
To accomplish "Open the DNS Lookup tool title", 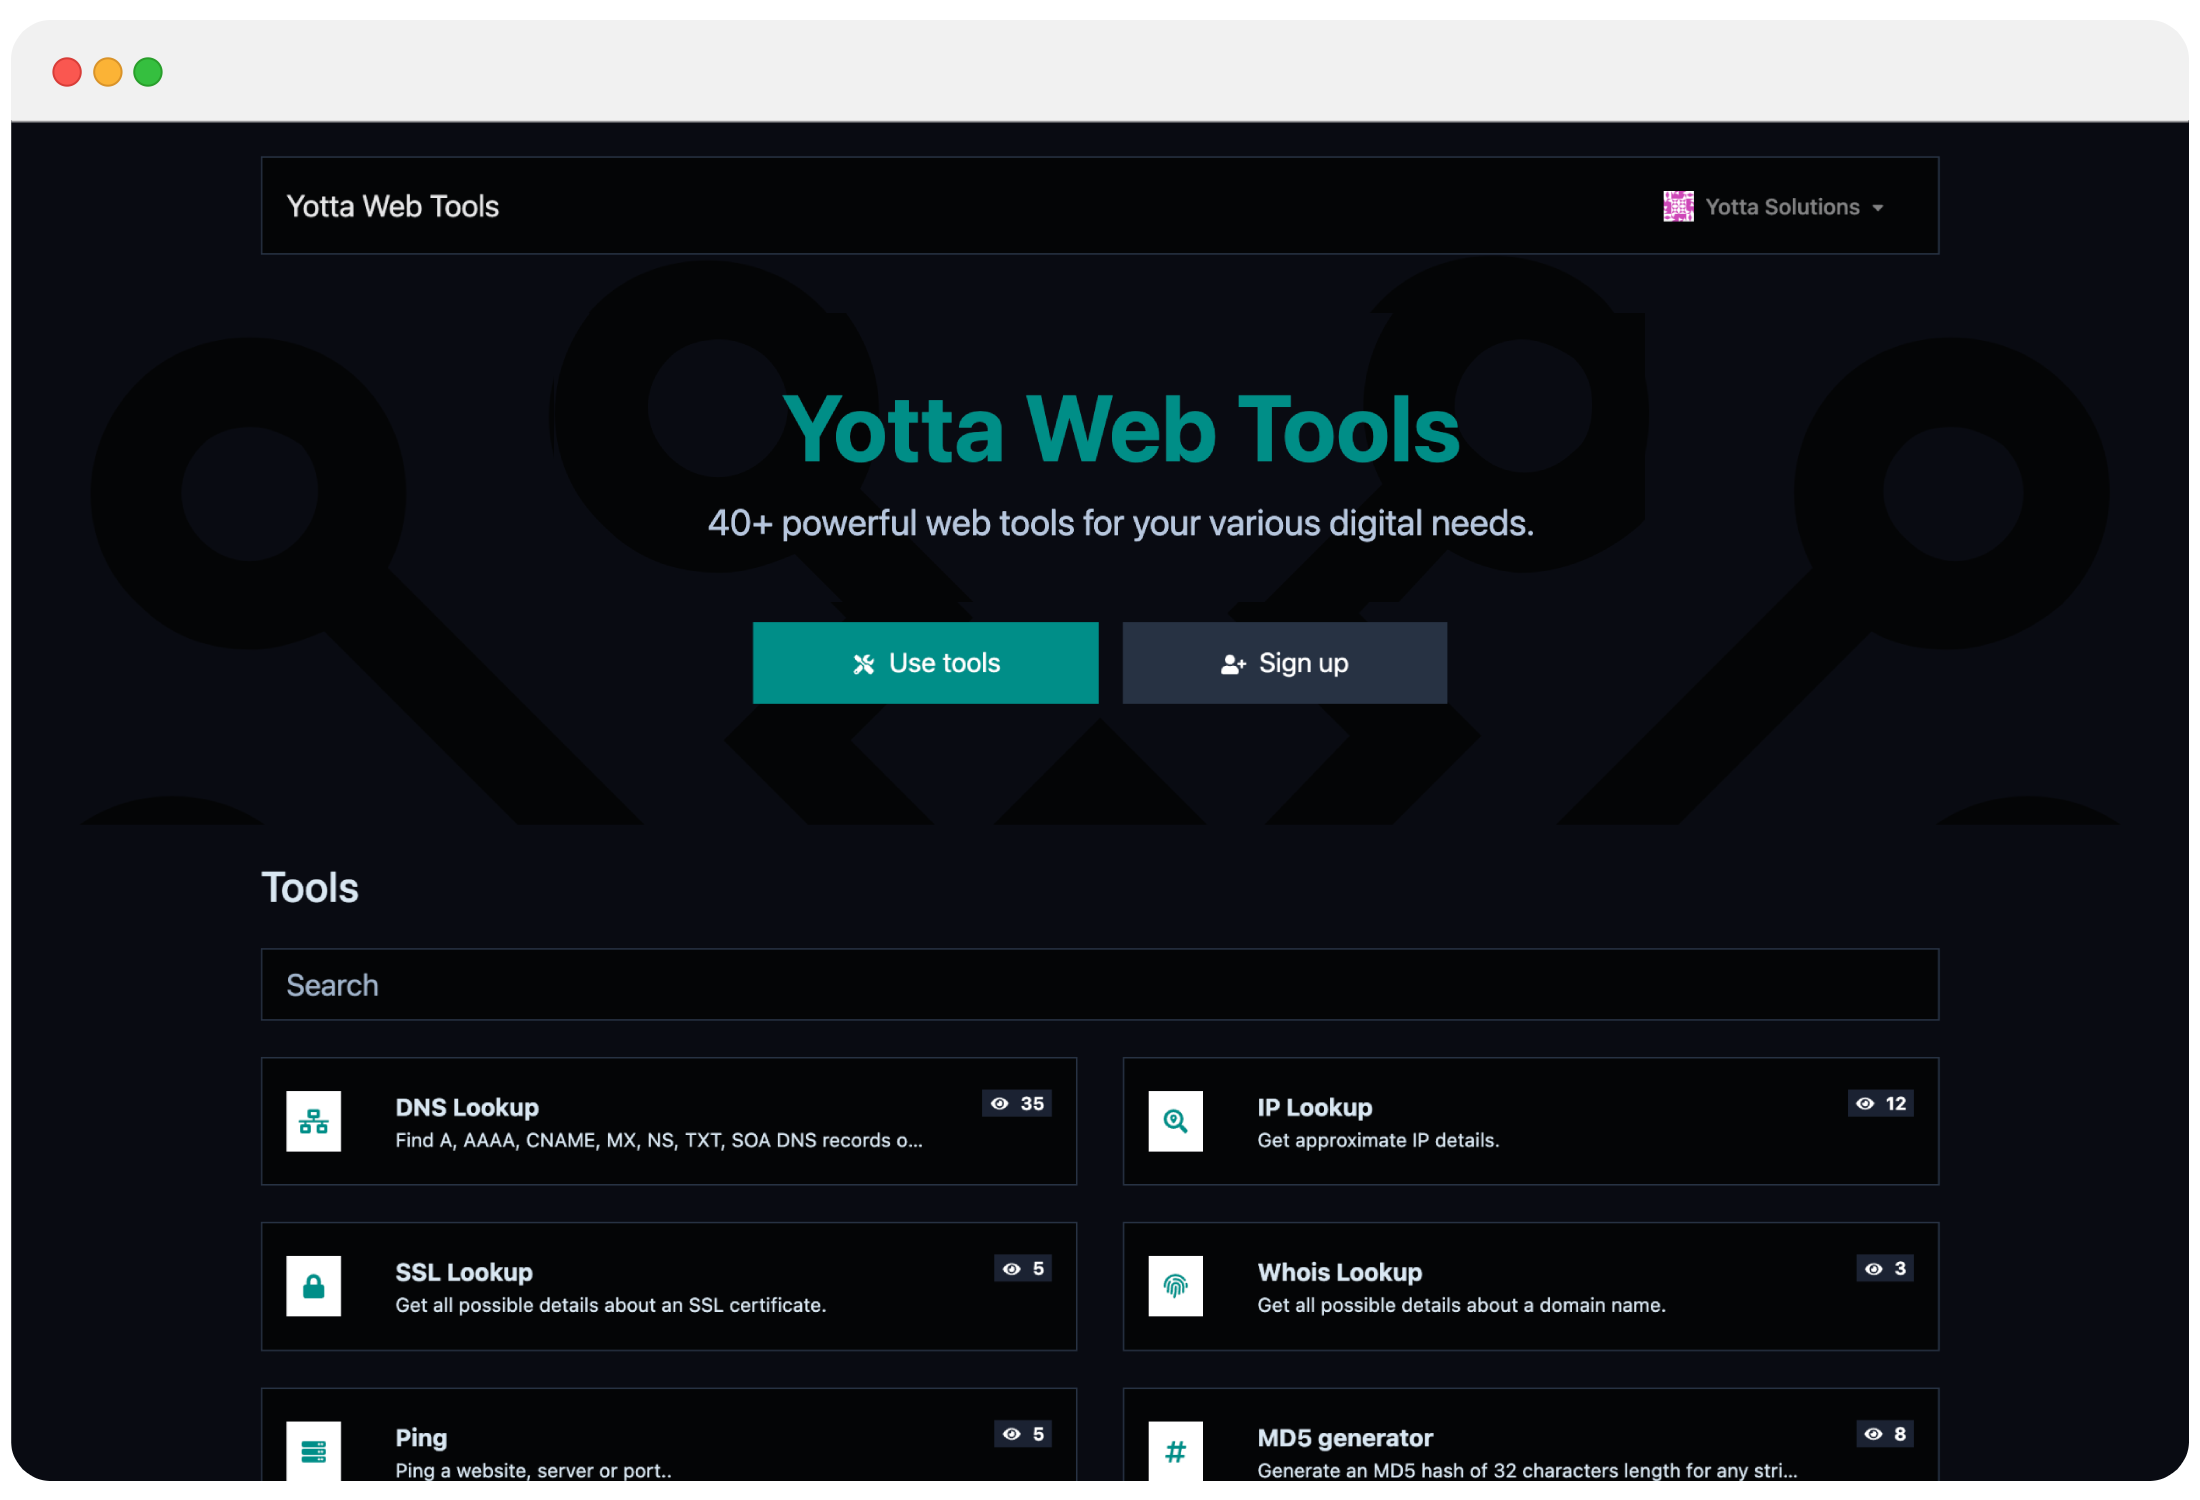I will [x=467, y=1107].
